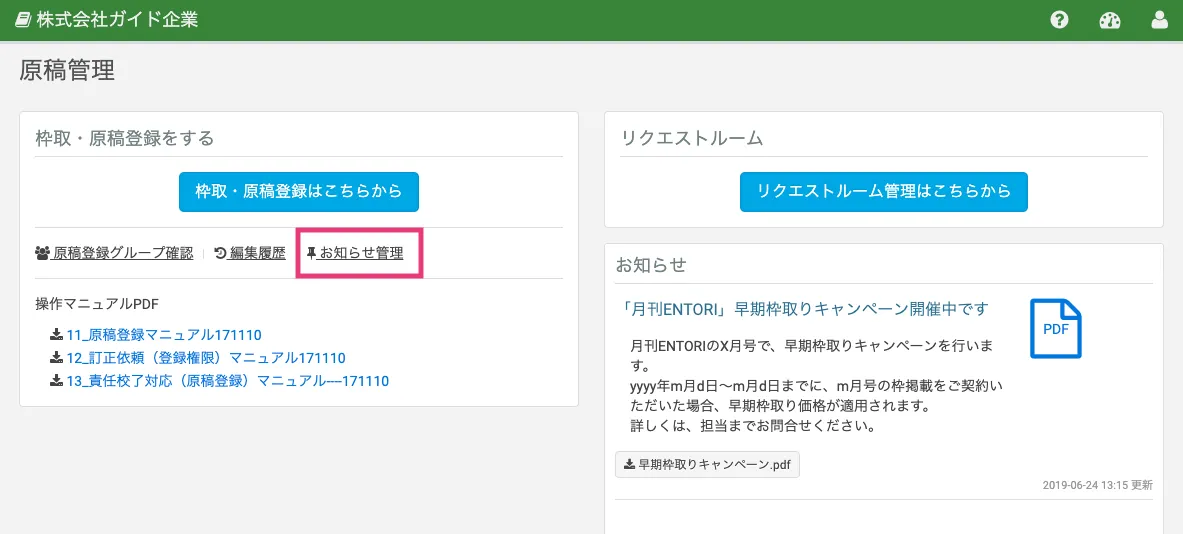The height and width of the screenshot is (534, 1183).
Task: Open 12_訂正依頼 manual PDF link
Action: [x=206, y=358]
